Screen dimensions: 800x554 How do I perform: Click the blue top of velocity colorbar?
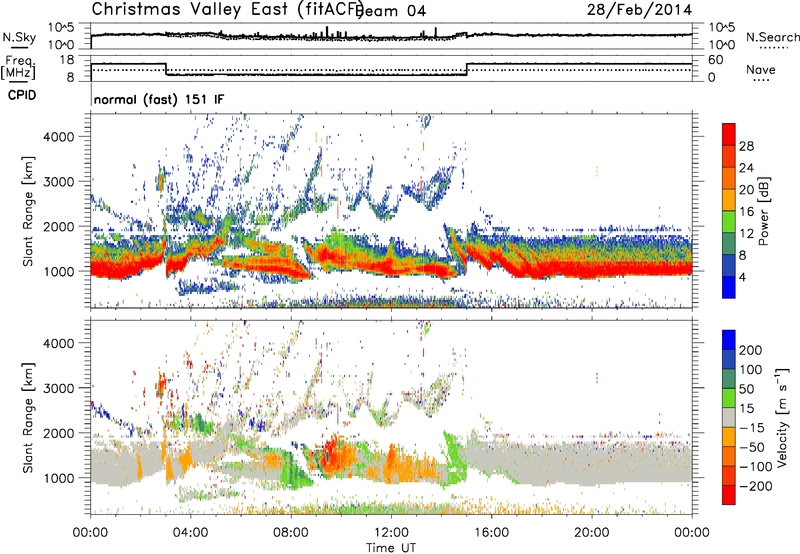(x=729, y=339)
